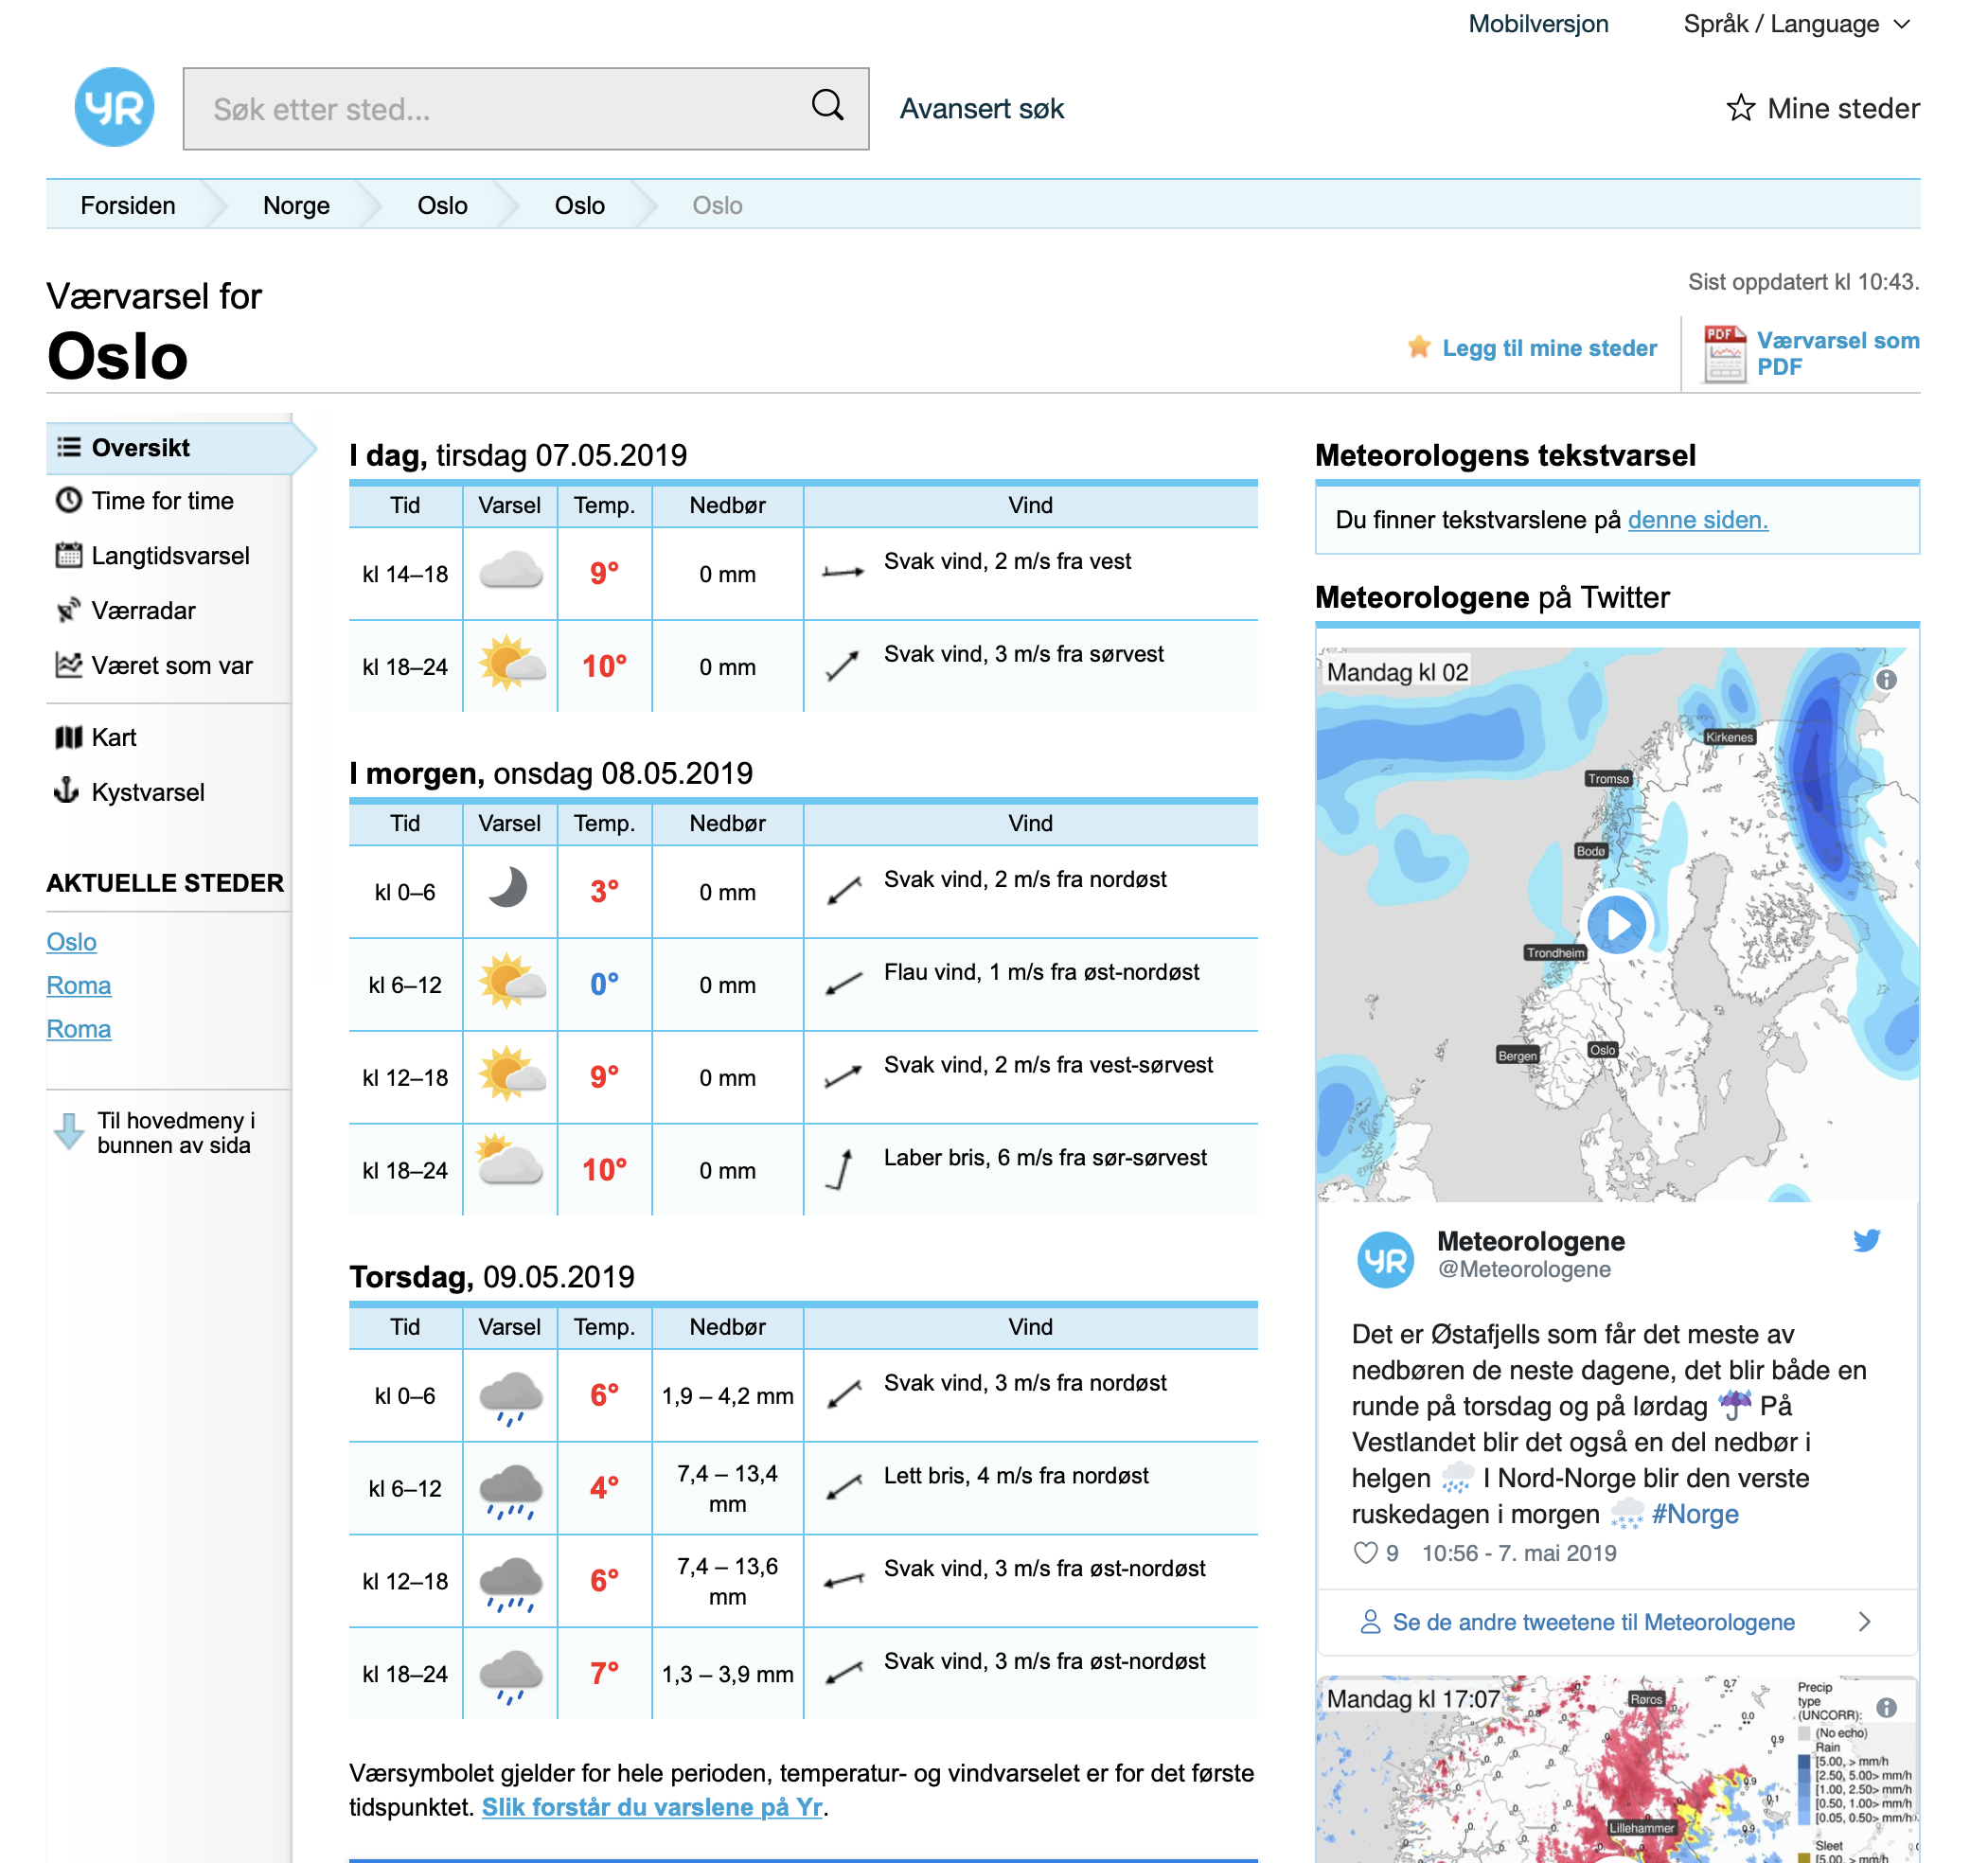The height and width of the screenshot is (1863, 1988).
Task: Navigate to Norge in the breadcrumb
Action: (x=296, y=205)
